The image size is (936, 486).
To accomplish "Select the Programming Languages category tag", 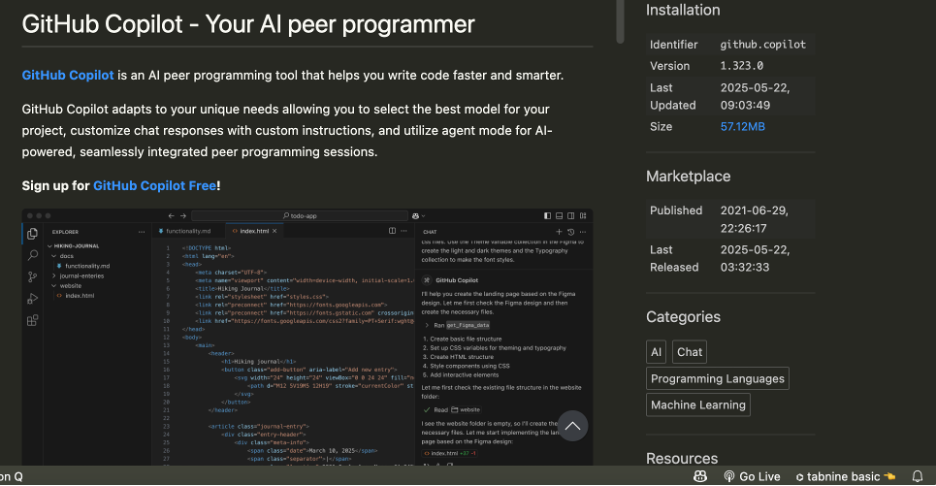I will pyautogui.click(x=718, y=379).
